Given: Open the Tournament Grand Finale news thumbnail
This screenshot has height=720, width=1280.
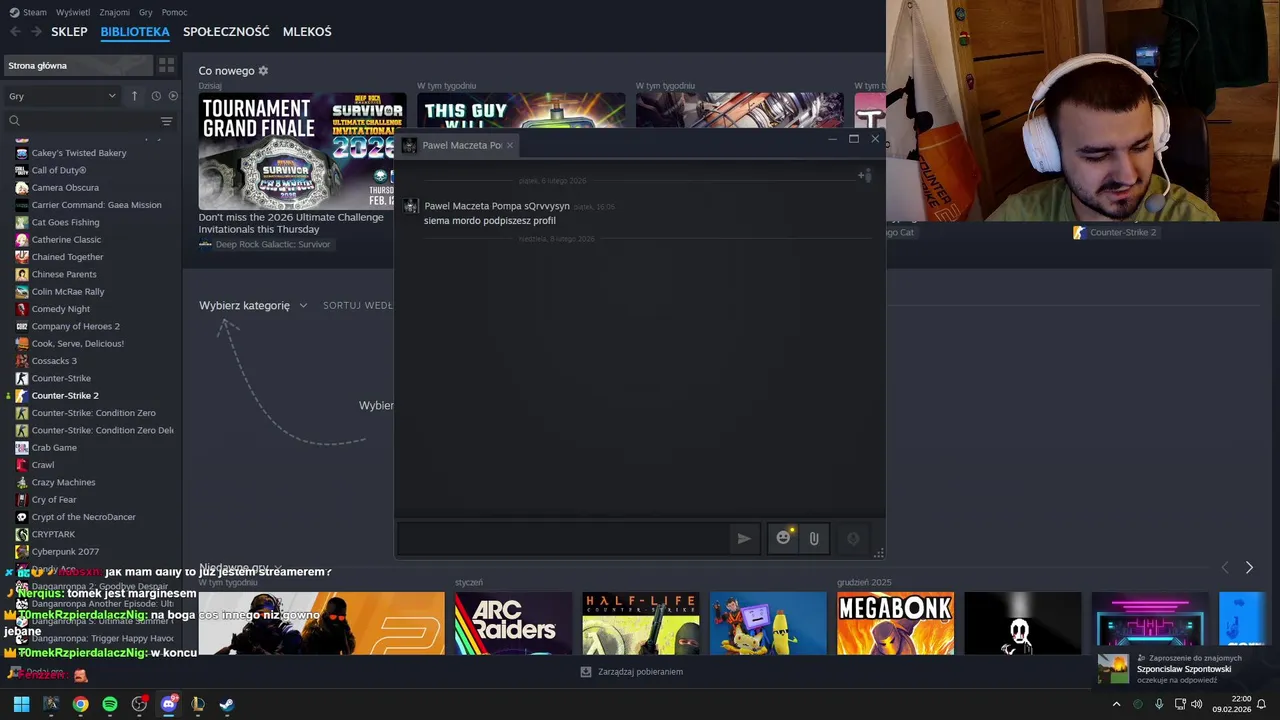Looking at the screenshot, I should [302, 151].
